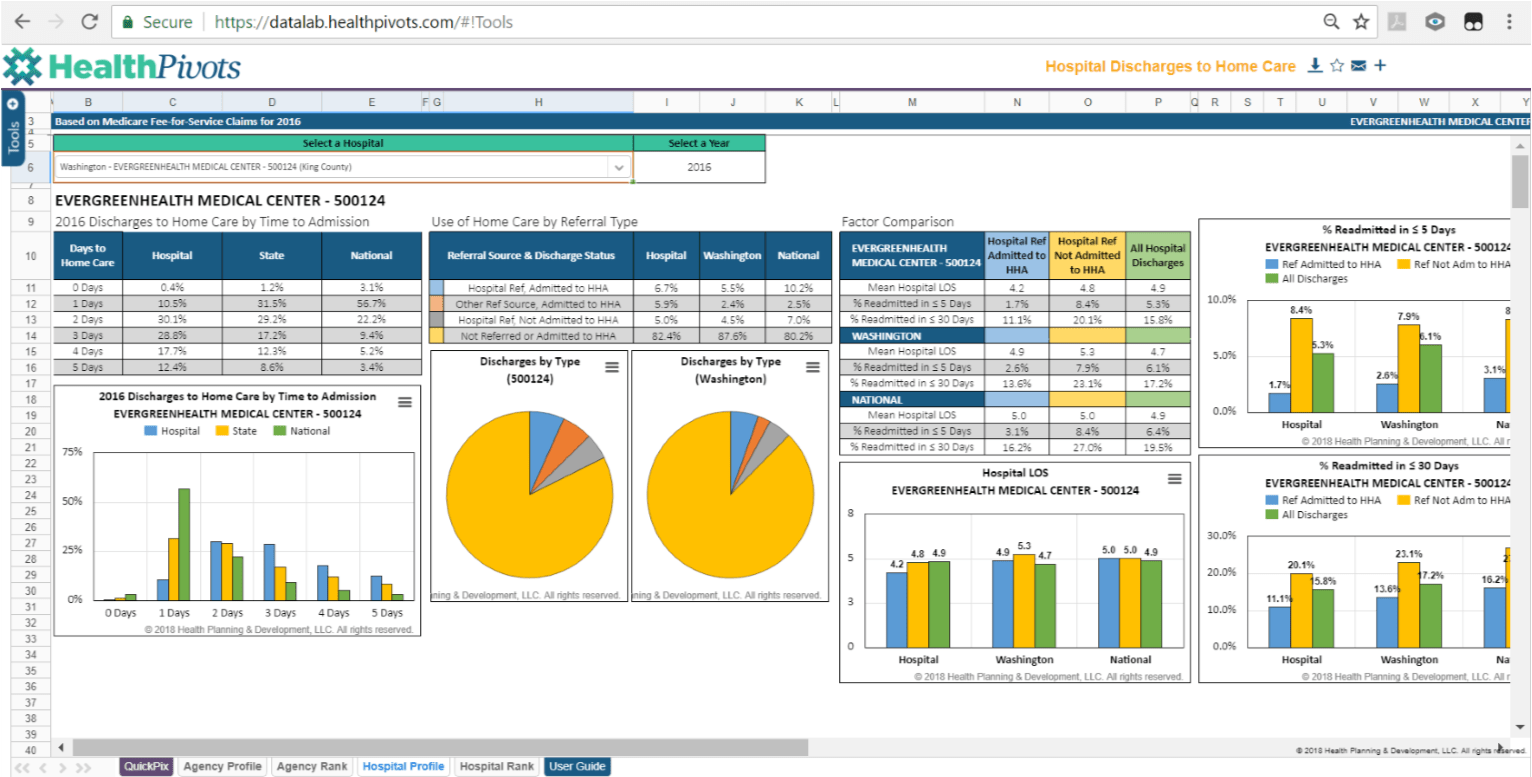Image resolution: width=1532 pixels, height=777 pixels.
Task: Click the scroll-down arrow at the vertical scrollbar bottom
Action: [1520, 728]
